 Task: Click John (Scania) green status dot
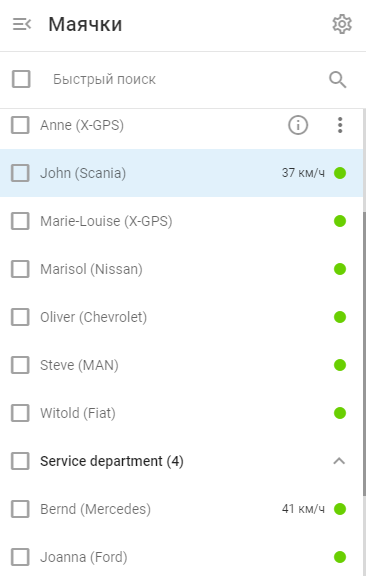pyautogui.click(x=340, y=173)
